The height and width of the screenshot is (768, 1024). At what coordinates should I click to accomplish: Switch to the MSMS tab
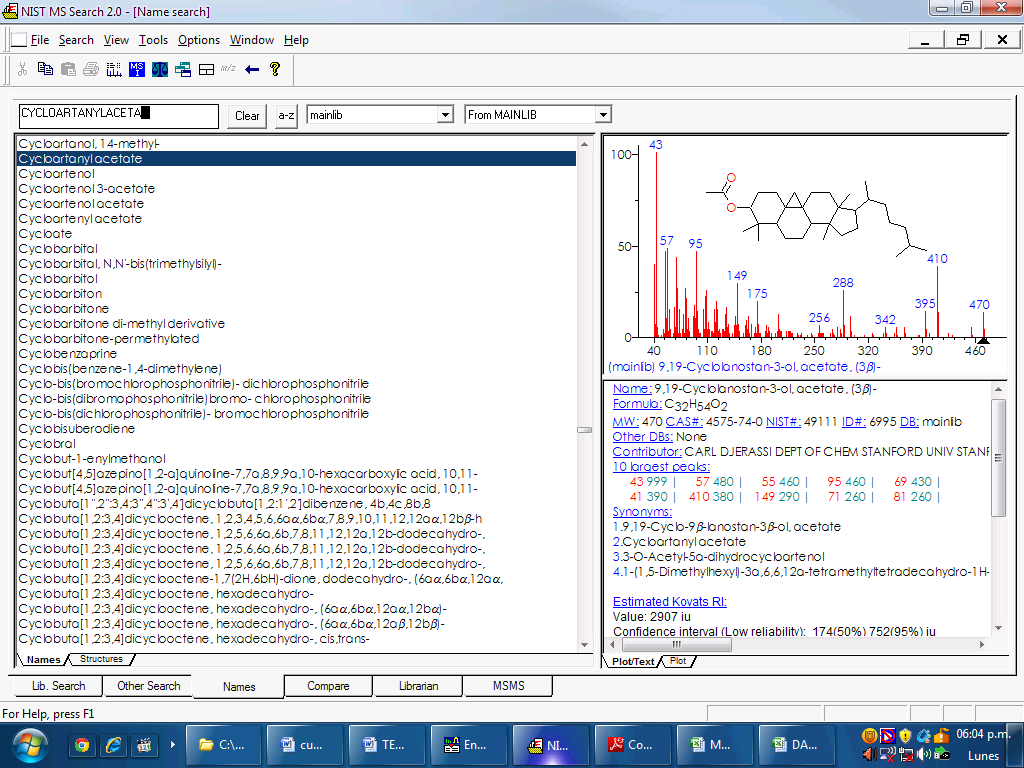[508, 686]
